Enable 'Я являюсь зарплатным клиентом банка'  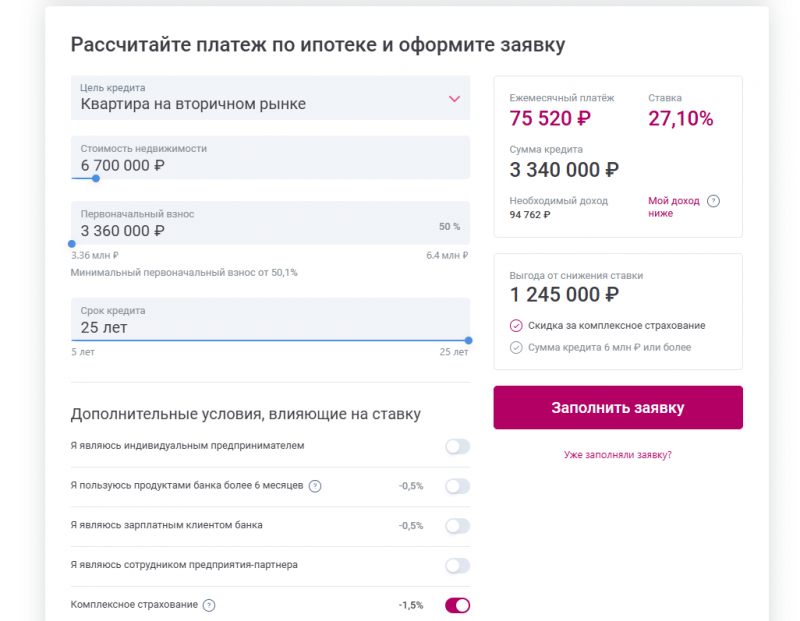456,526
